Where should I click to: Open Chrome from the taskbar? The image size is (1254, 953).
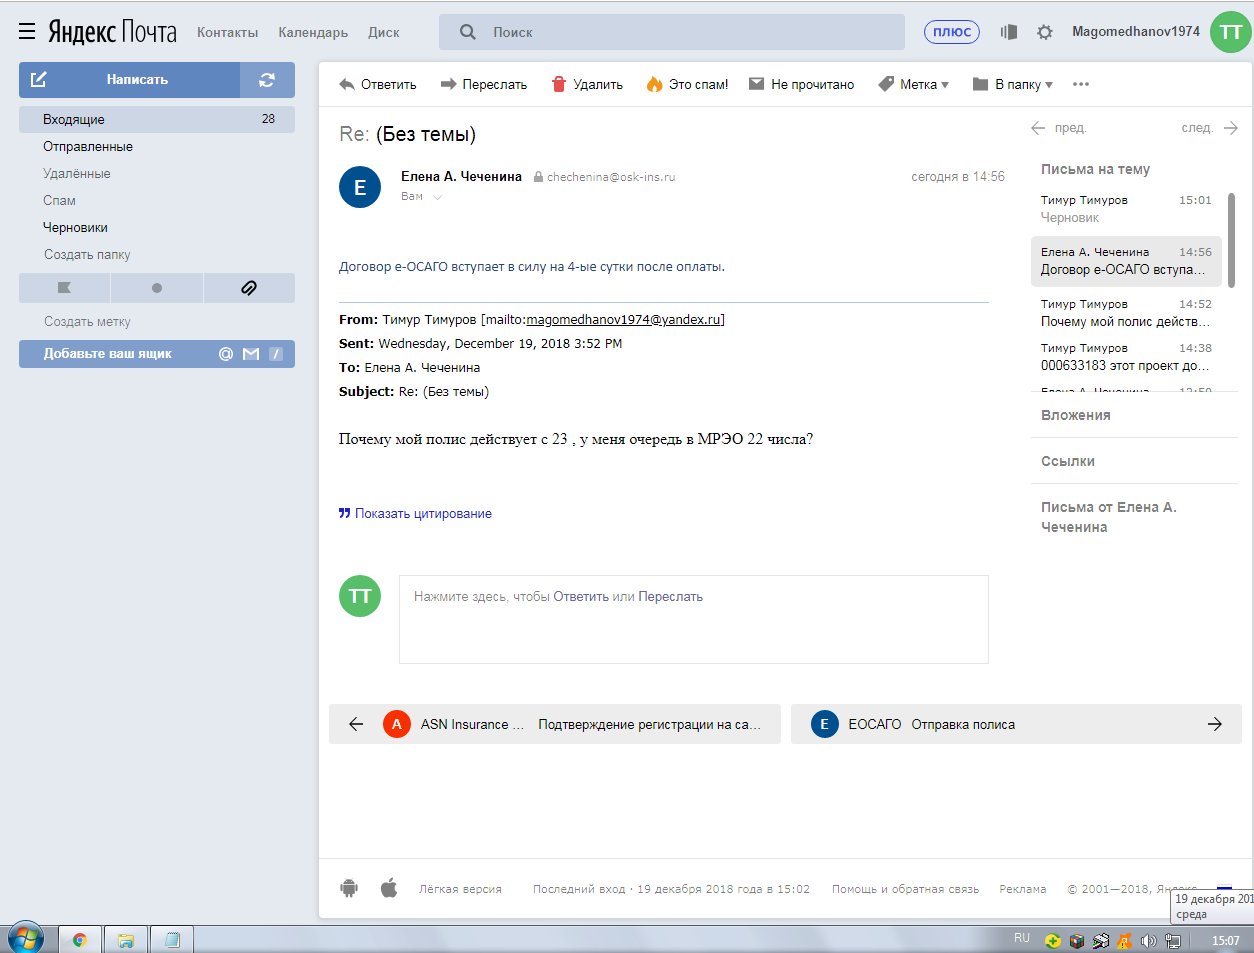[80, 940]
